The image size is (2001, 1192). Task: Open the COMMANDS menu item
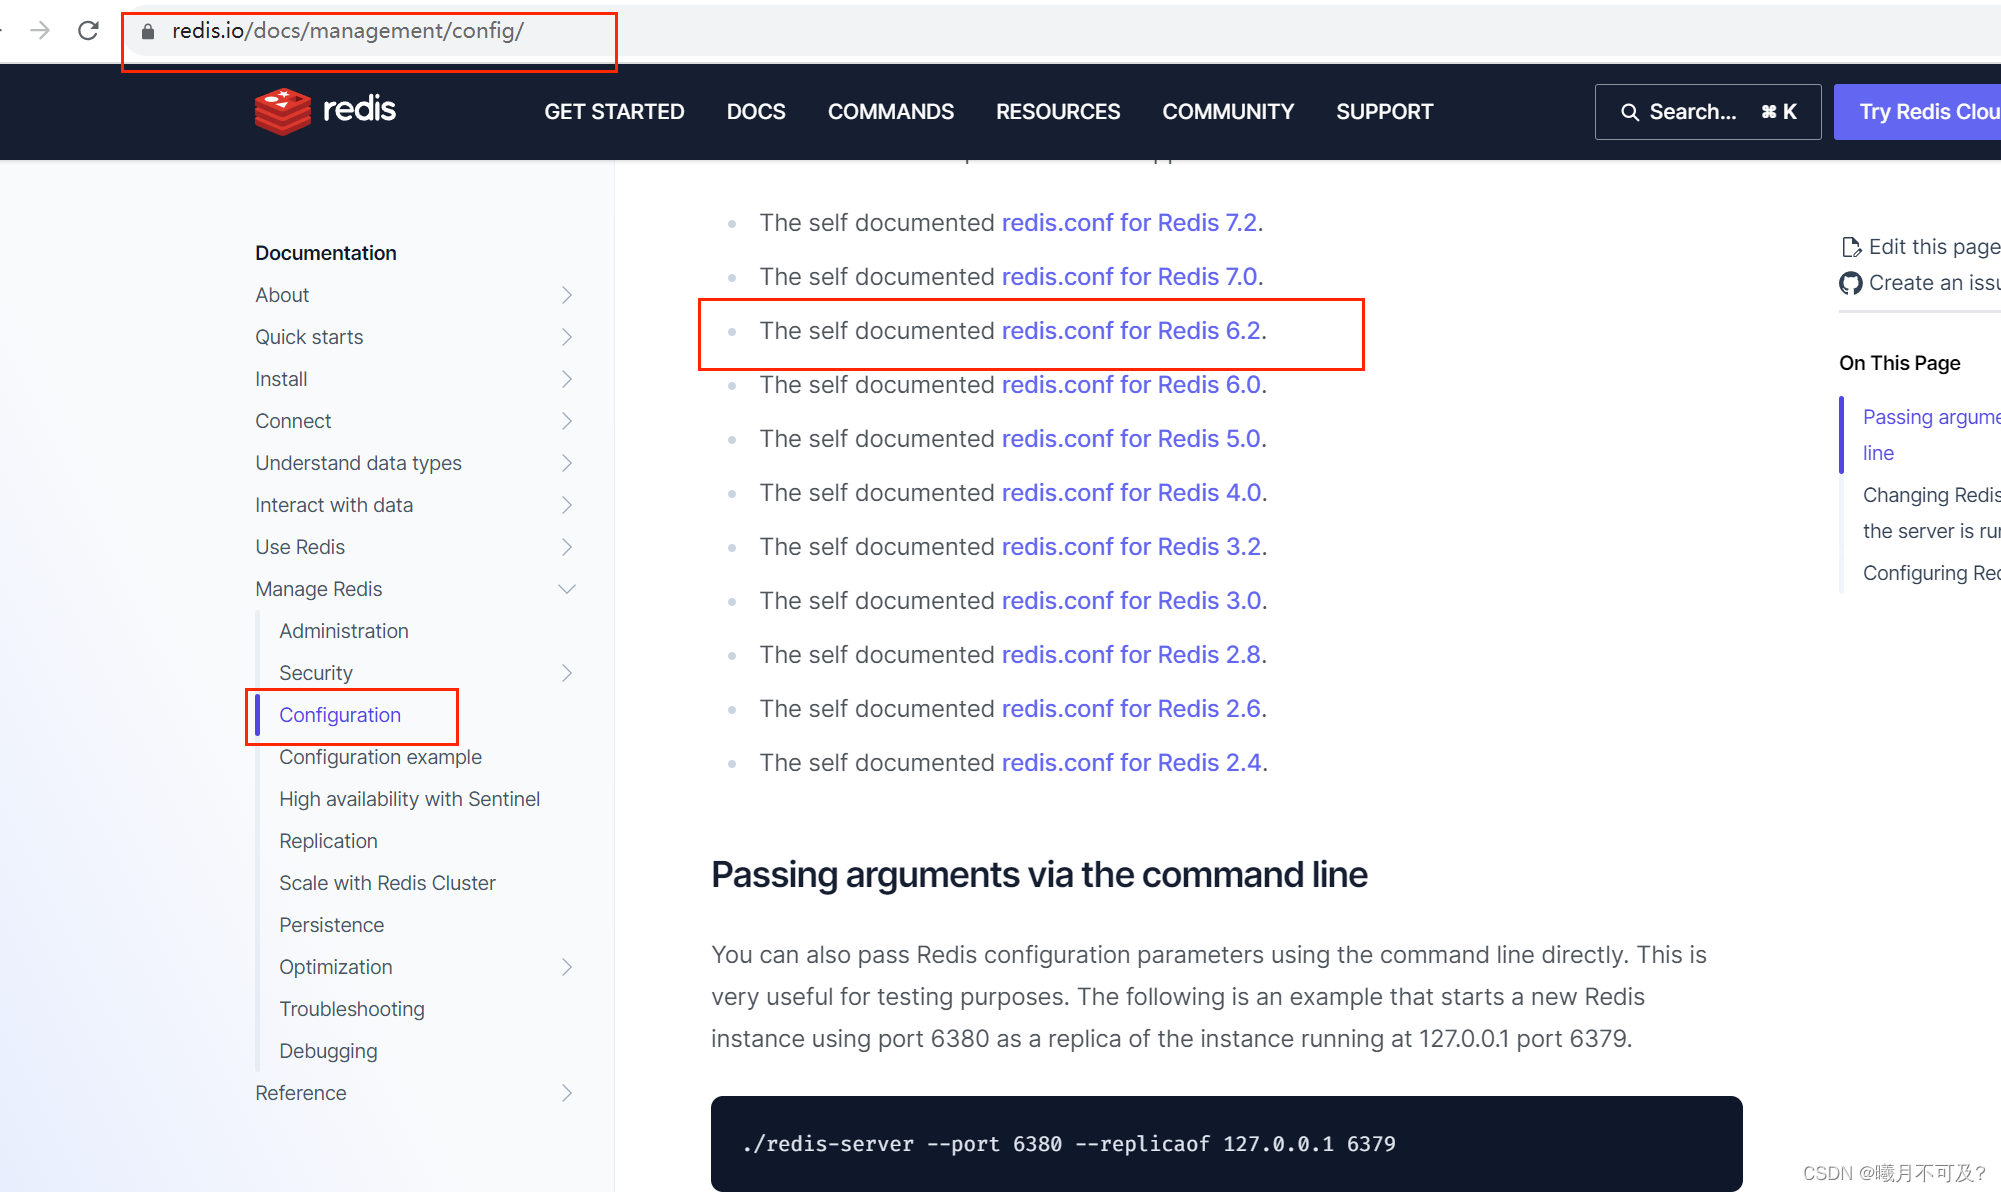point(891,112)
